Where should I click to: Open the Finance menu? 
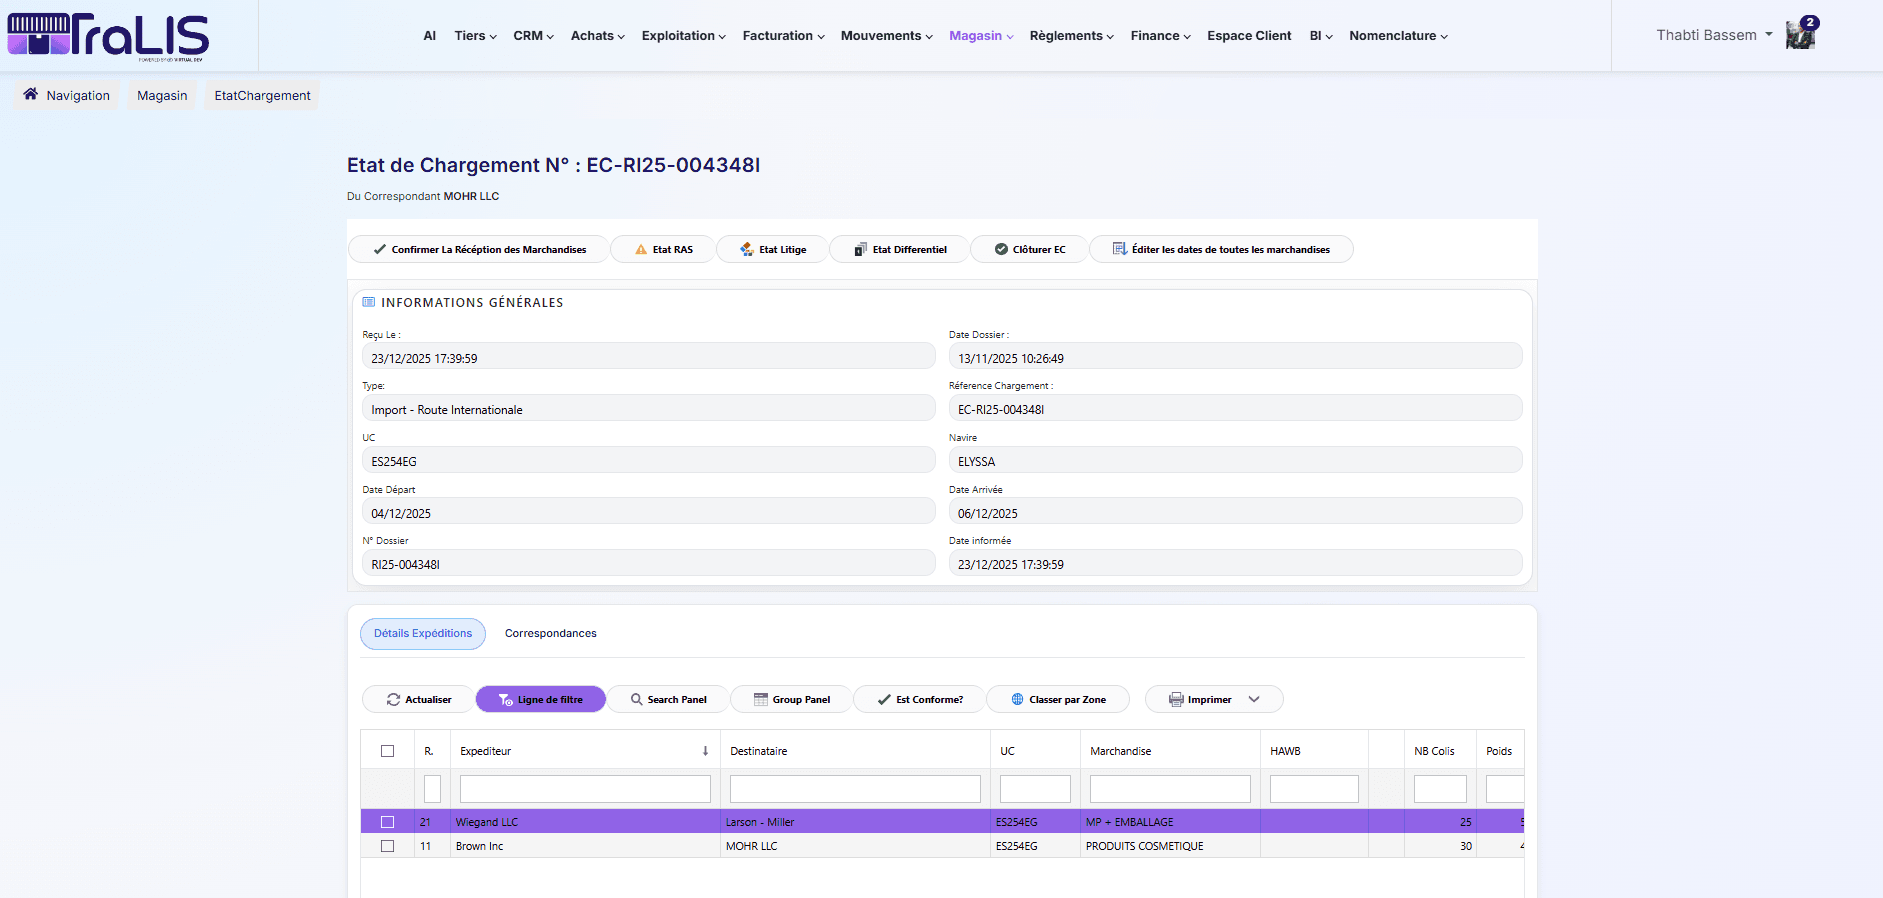[x=1161, y=36]
